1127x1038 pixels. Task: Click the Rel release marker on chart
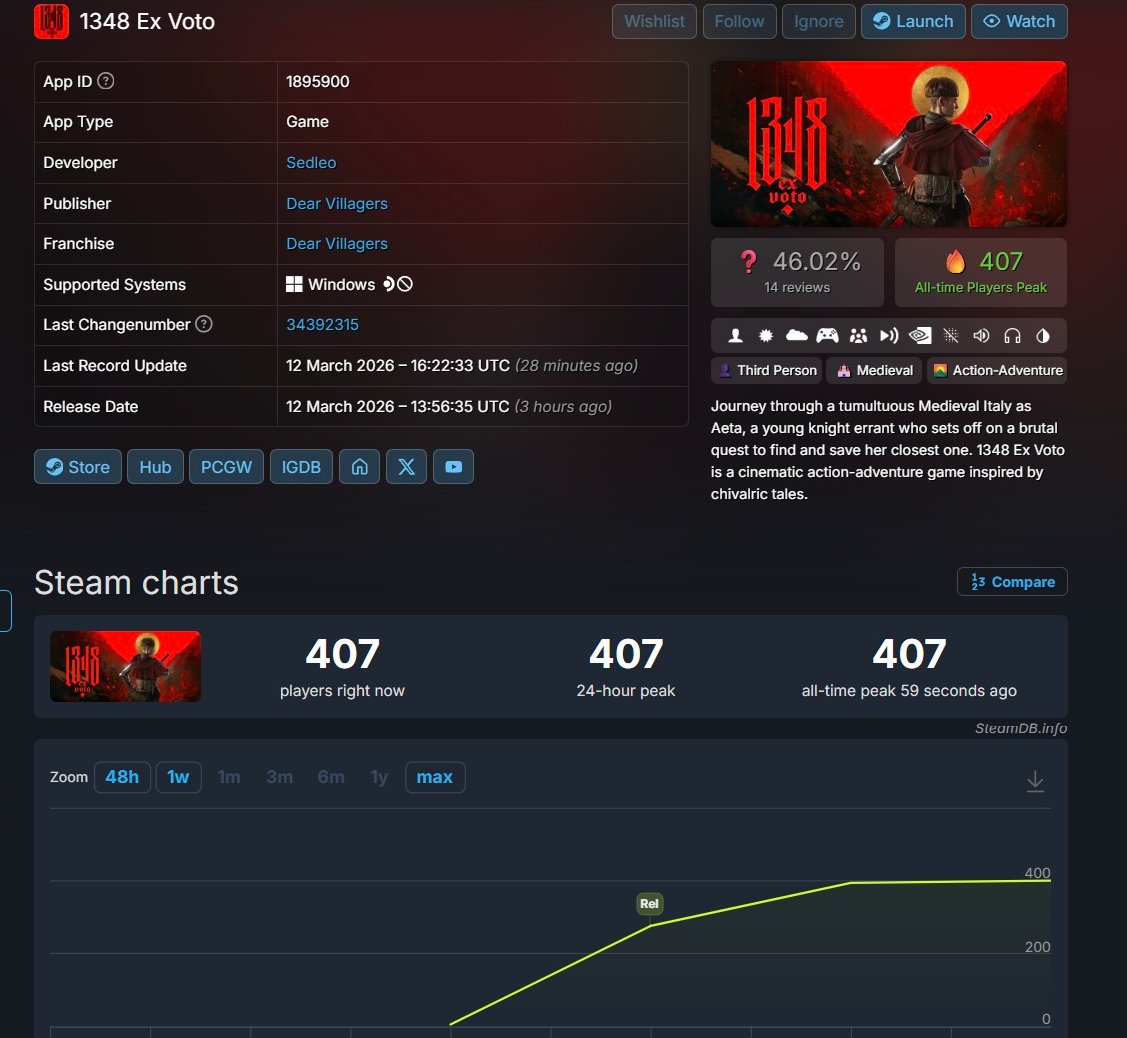(x=649, y=904)
